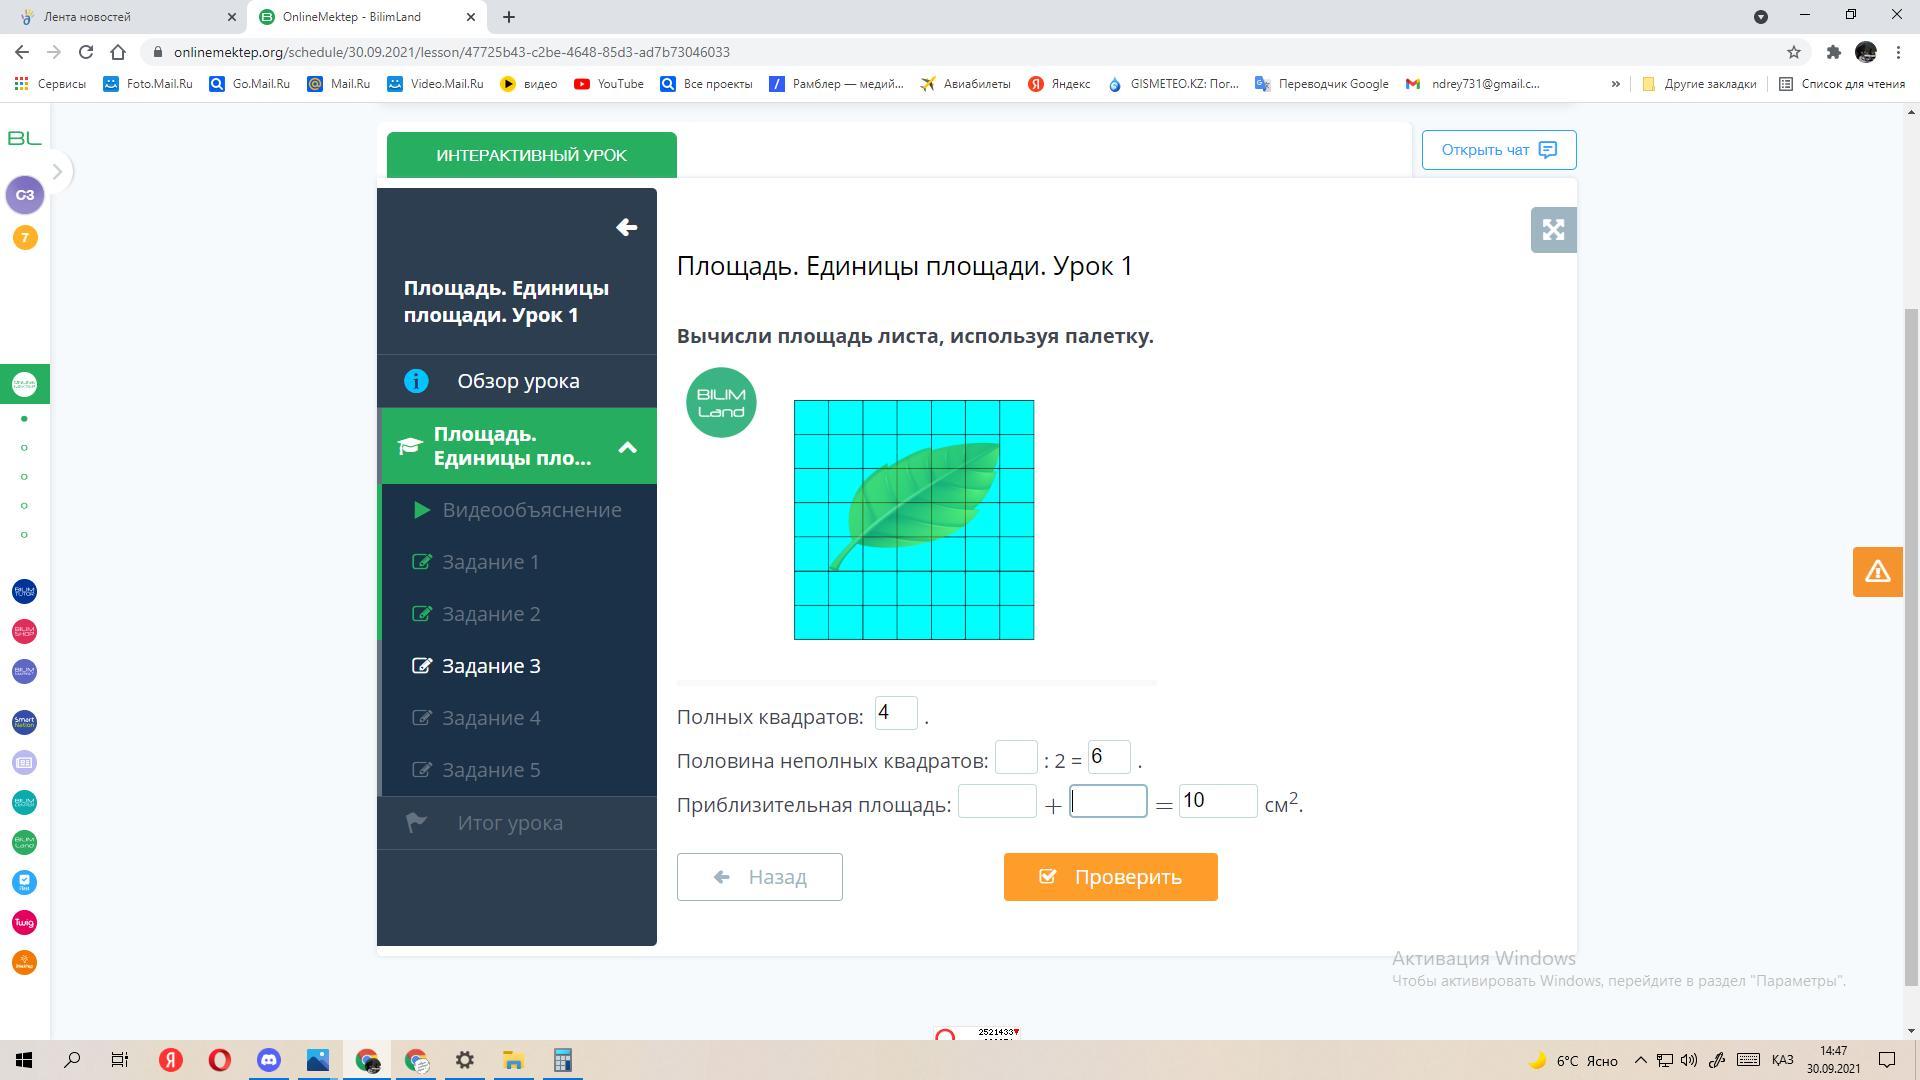
Task: Click the Открыть чат button
Action: pyautogui.click(x=1499, y=150)
